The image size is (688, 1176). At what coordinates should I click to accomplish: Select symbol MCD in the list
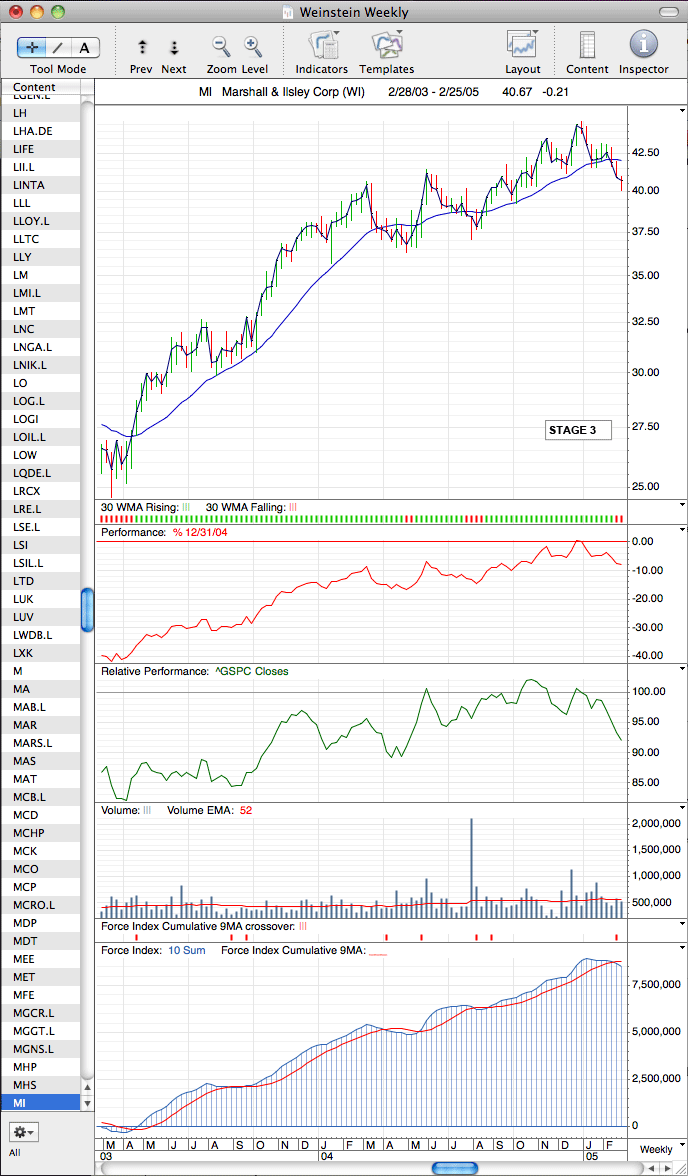coord(41,814)
